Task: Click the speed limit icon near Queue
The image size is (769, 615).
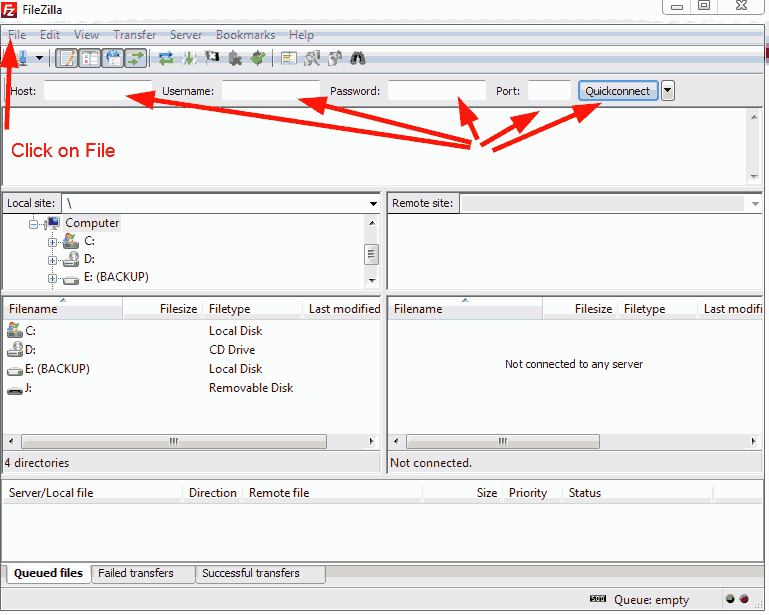Action: click(598, 599)
